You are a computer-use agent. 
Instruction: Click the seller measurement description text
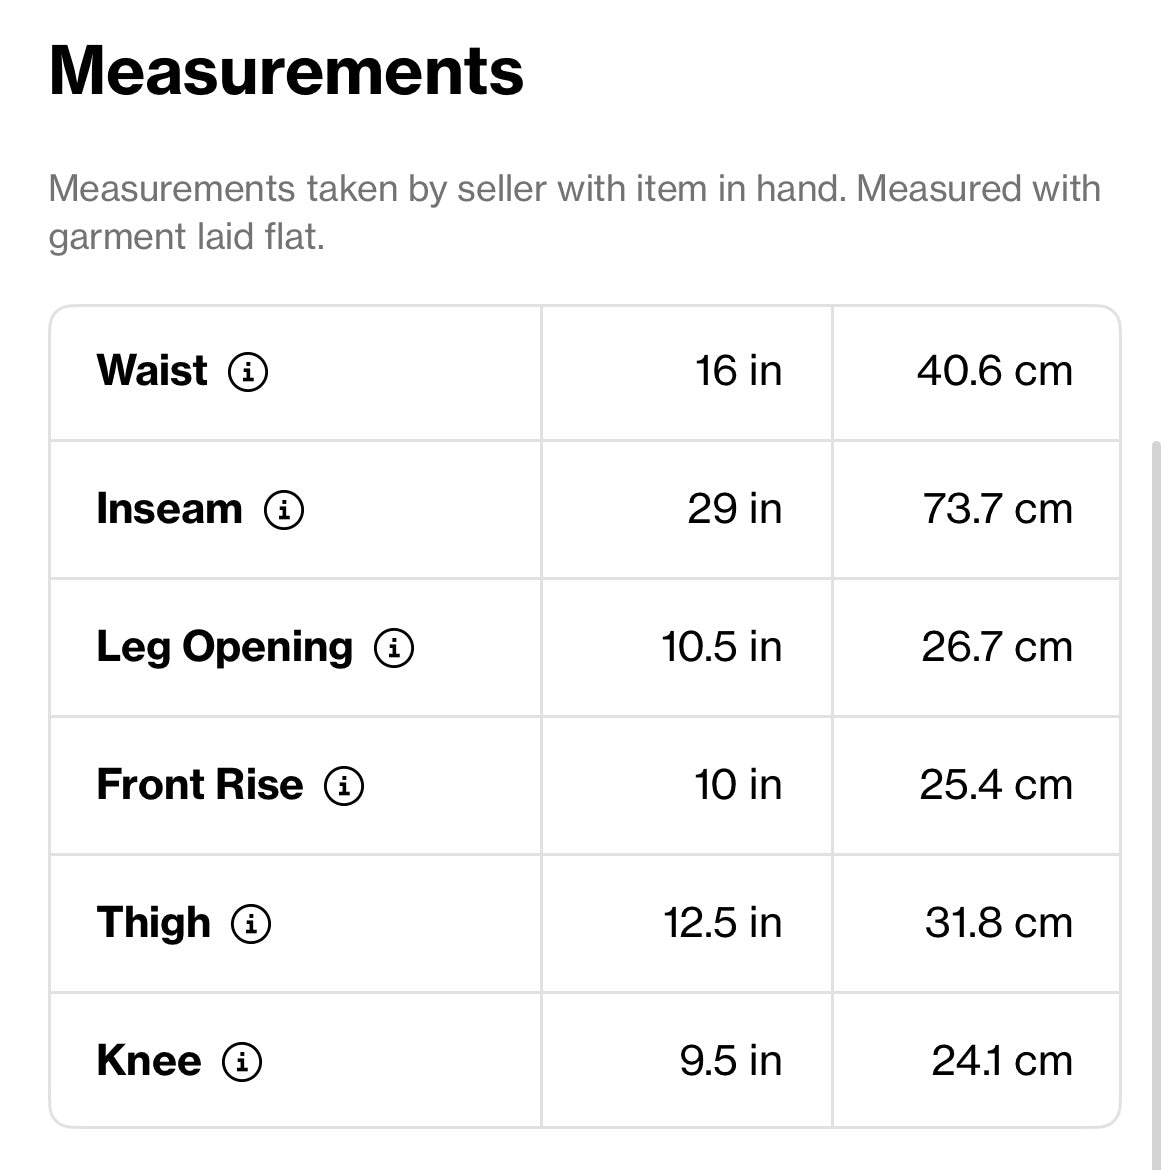pyautogui.click(x=574, y=212)
